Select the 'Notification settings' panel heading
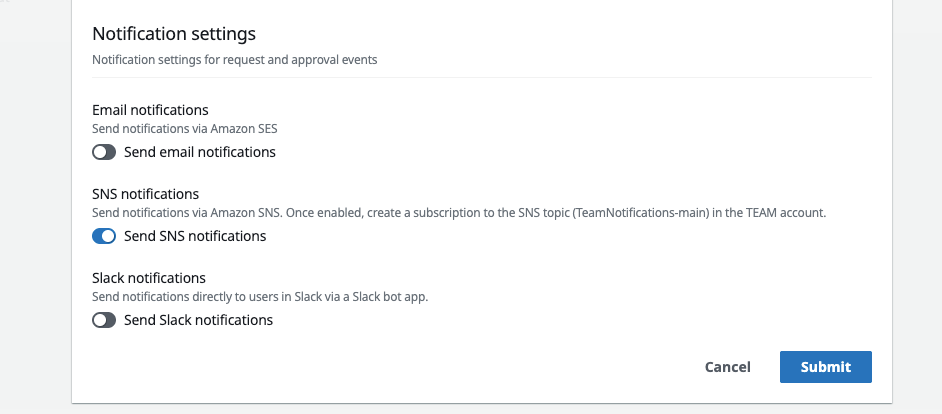The image size is (942, 414). click(x=174, y=34)
